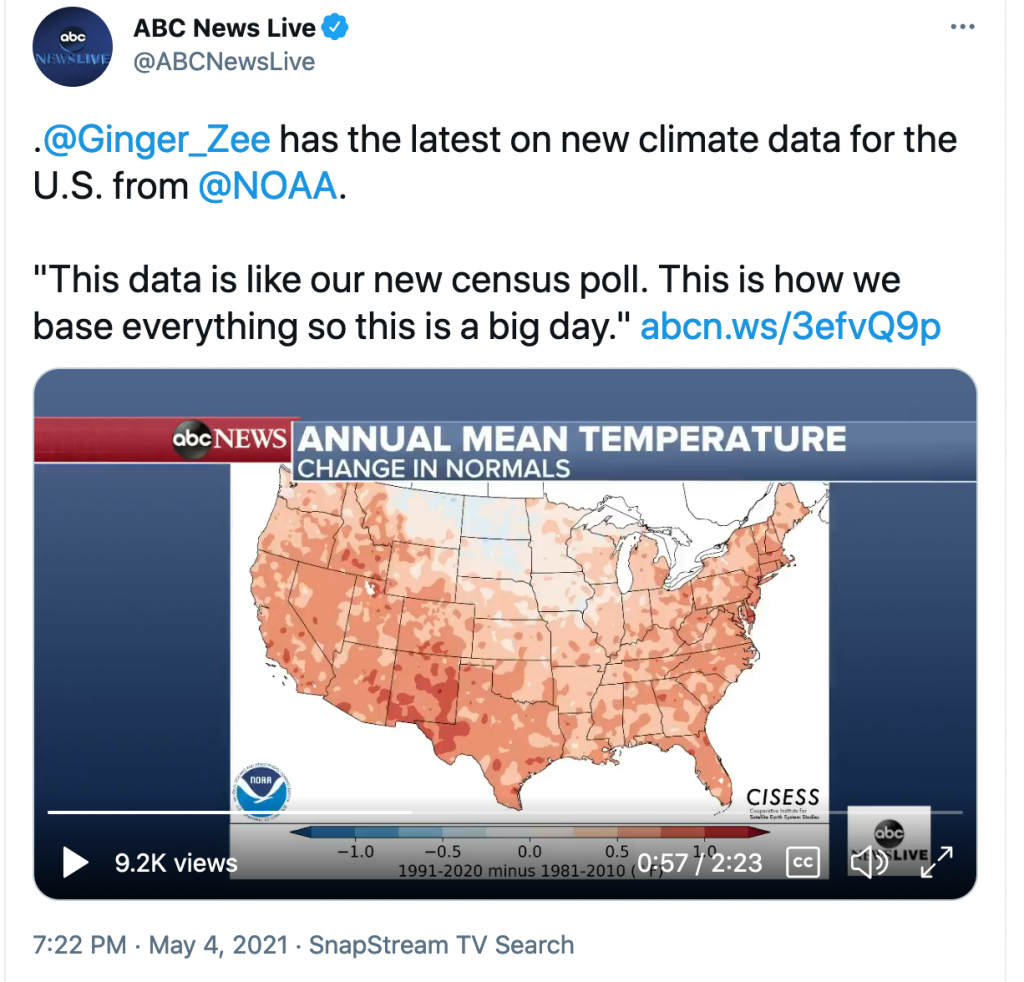
Task: Play the ABC News video
Action: click(75, 862)
